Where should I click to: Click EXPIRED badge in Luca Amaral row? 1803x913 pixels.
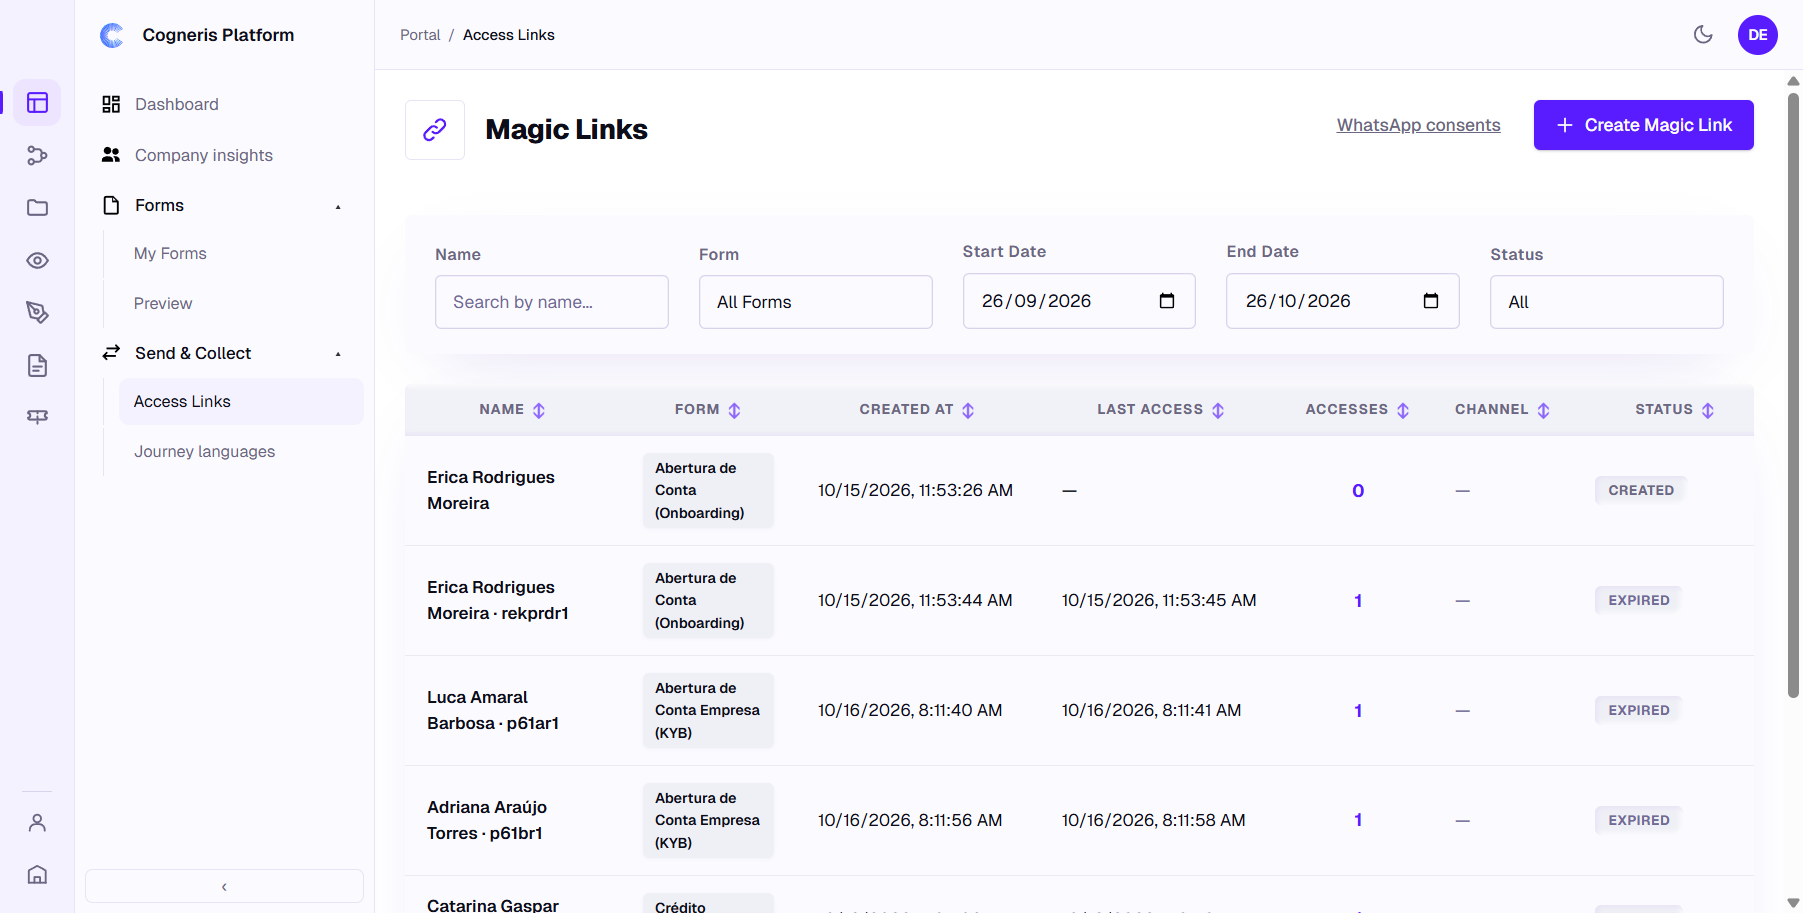[1639, 710]
